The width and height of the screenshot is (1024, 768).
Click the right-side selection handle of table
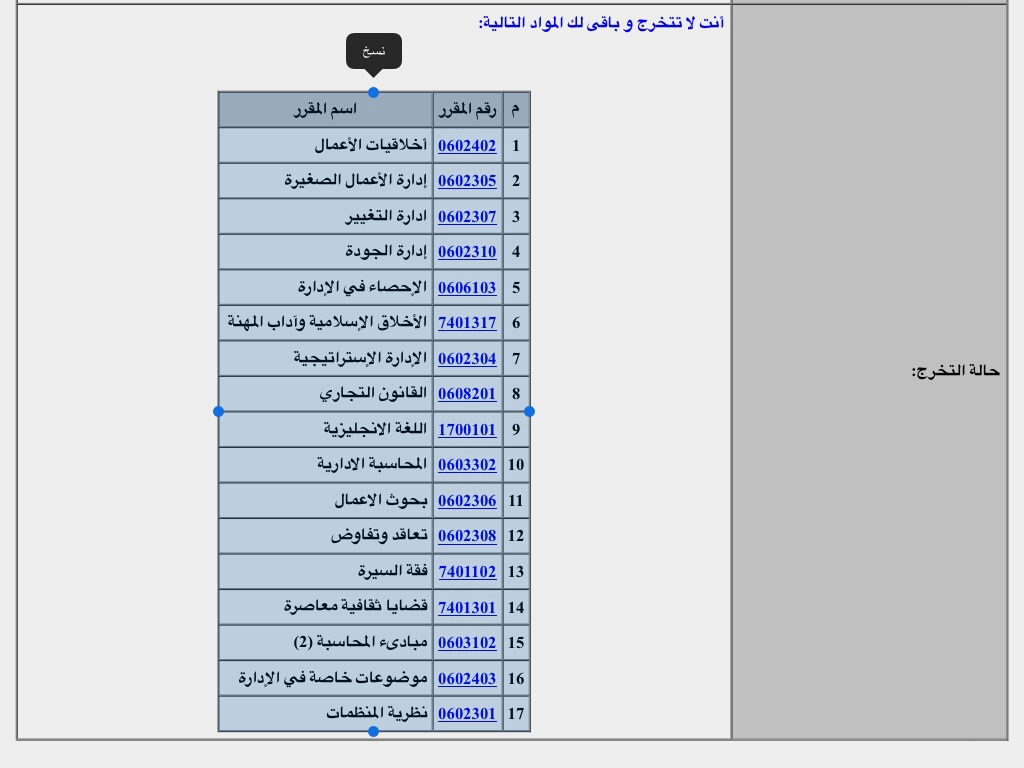[x=529, y=411]
